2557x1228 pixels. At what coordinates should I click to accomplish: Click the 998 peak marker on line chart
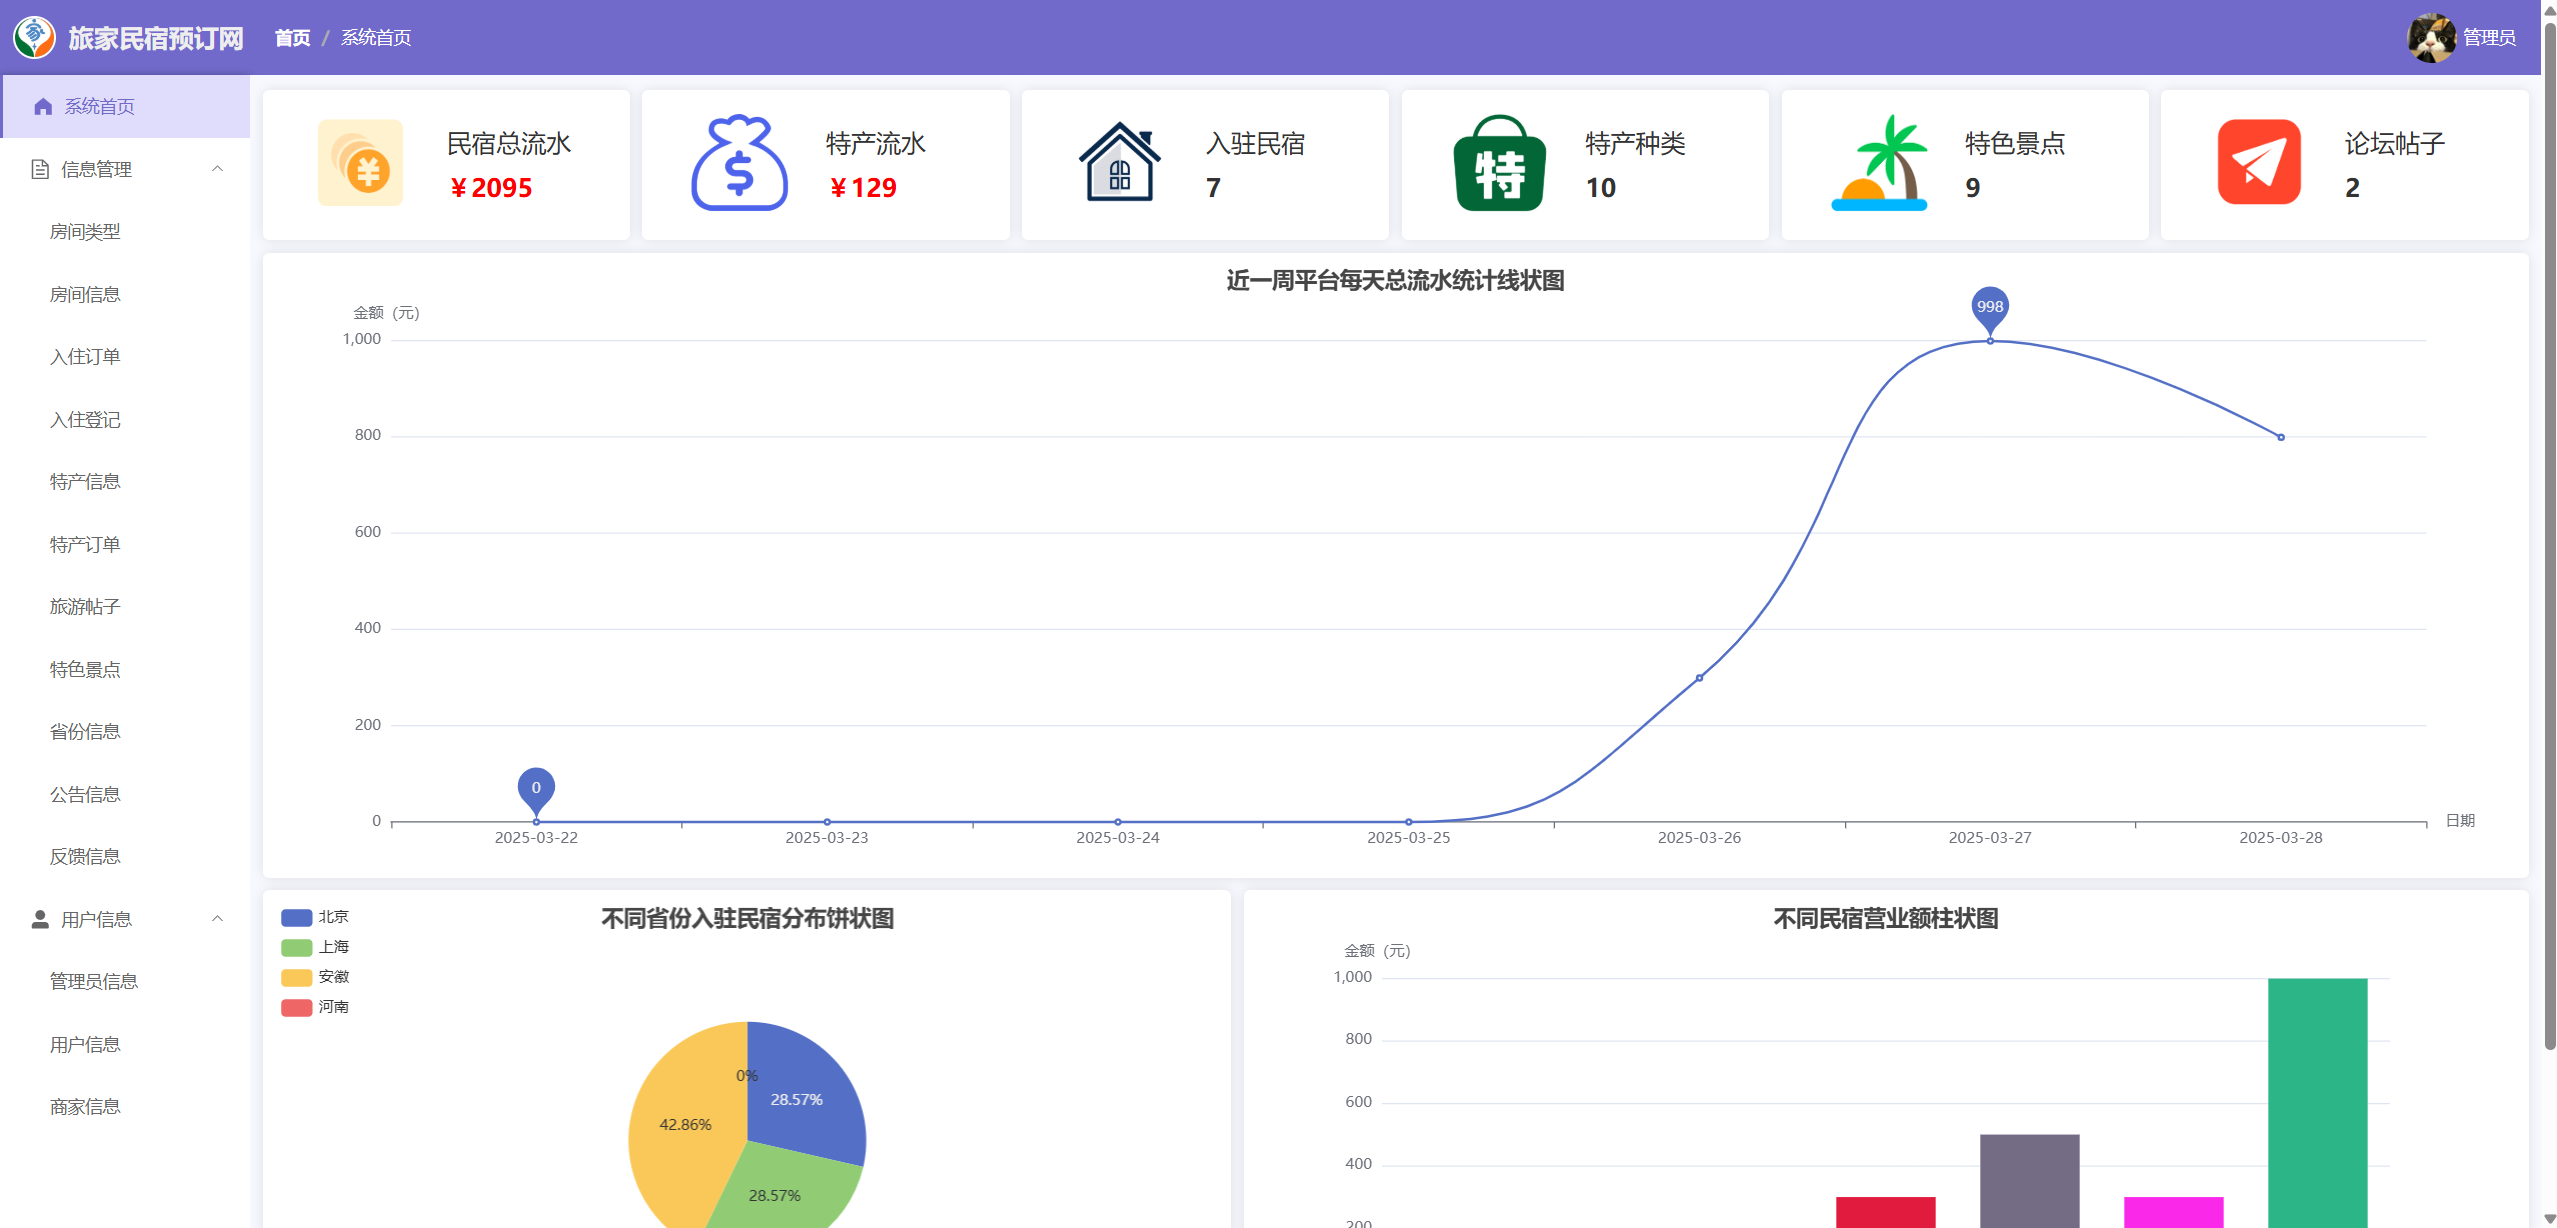(1989, 308)
